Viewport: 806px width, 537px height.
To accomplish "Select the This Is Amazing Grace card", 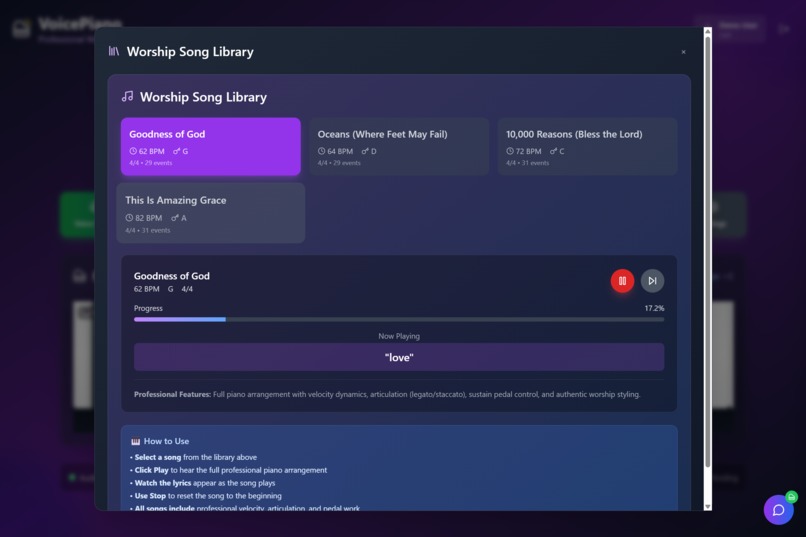I will [x=211, y=213].
